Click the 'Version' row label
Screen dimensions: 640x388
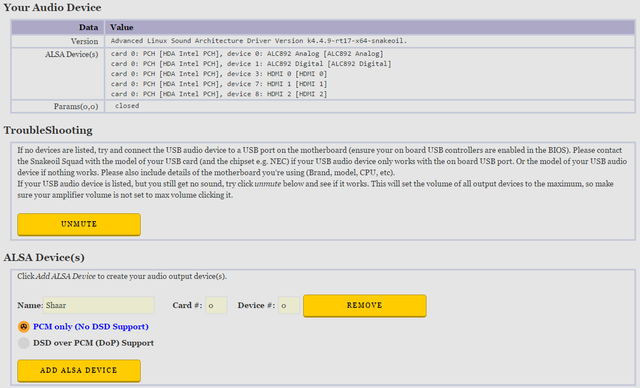(84, 41)
